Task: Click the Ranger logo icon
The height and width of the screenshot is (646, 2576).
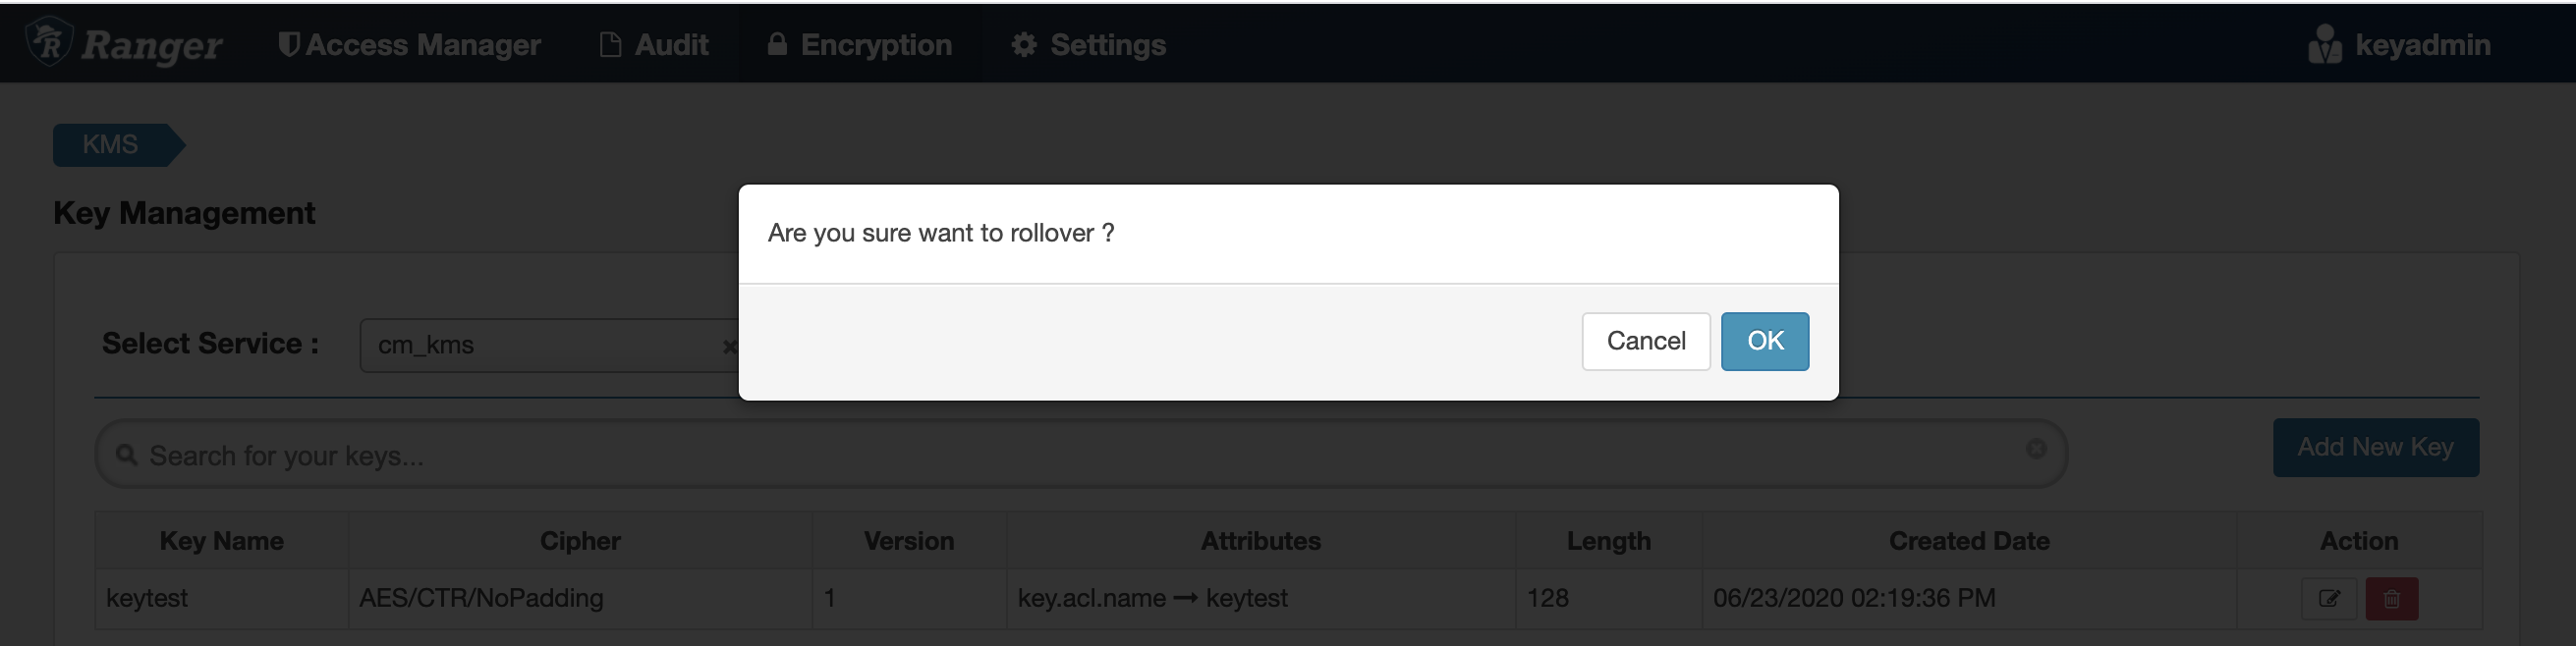Action: 48,43
